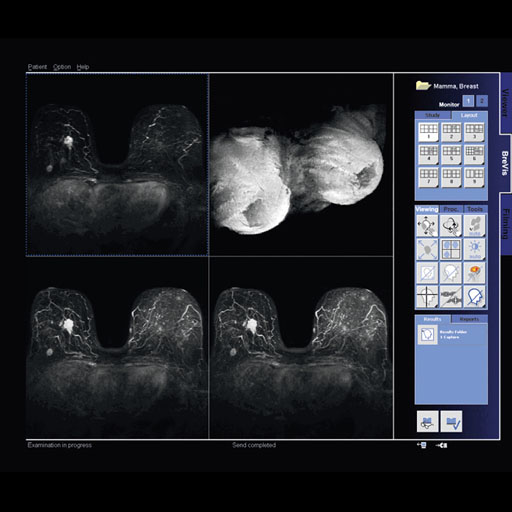Switch to Monitor 1

[468, 101]
